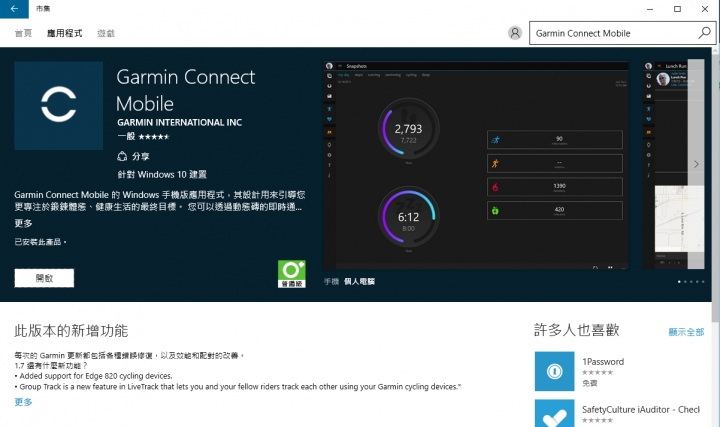Open the main Snapshots screenshot thumbnail
The image size is (720, 427).
476,165
